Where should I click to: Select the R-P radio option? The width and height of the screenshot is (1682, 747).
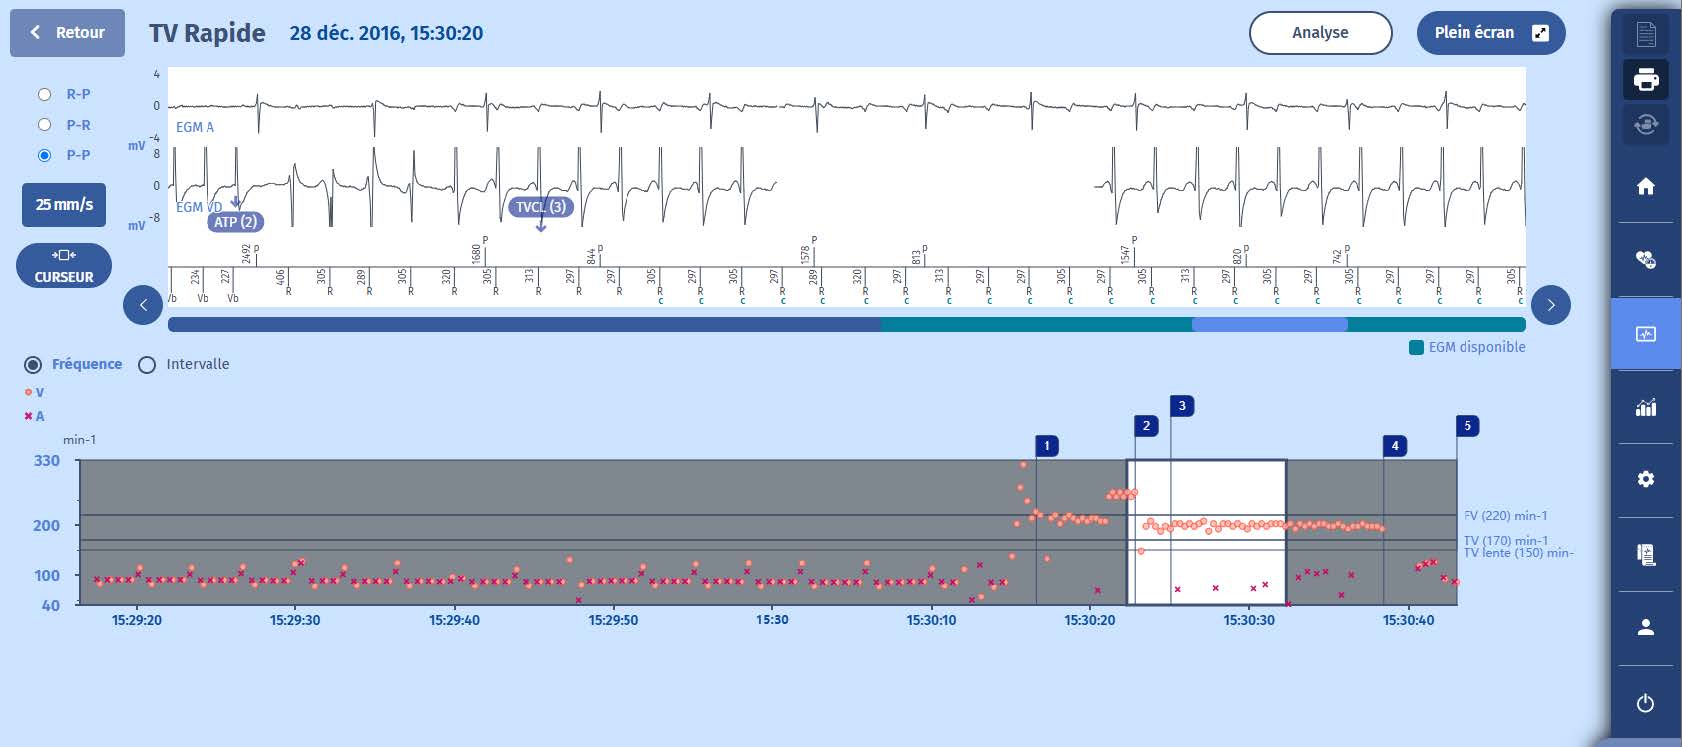point(44,94)
